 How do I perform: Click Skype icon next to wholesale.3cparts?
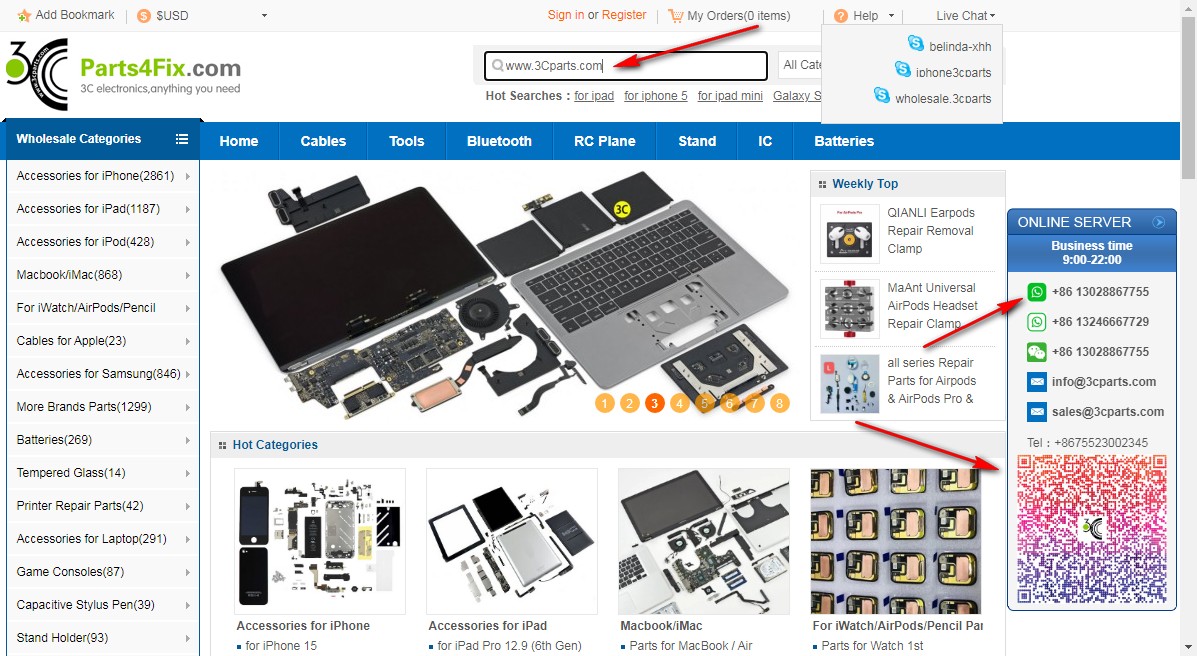pyautogui.click(x=882, y=95)
